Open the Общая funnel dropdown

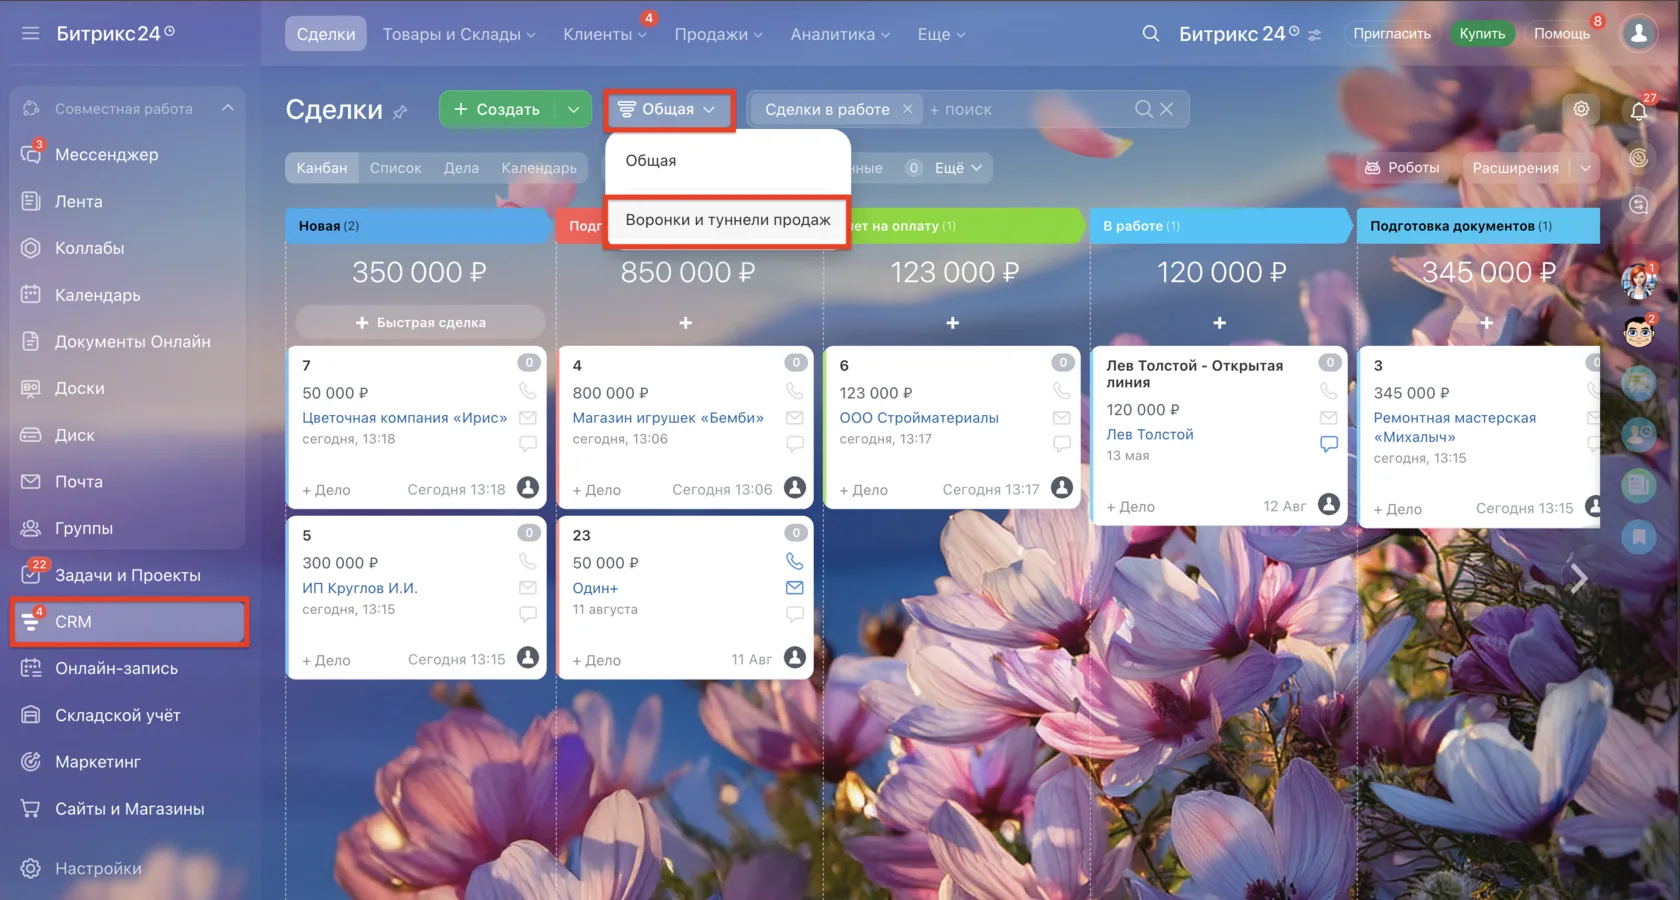(668, 109)
